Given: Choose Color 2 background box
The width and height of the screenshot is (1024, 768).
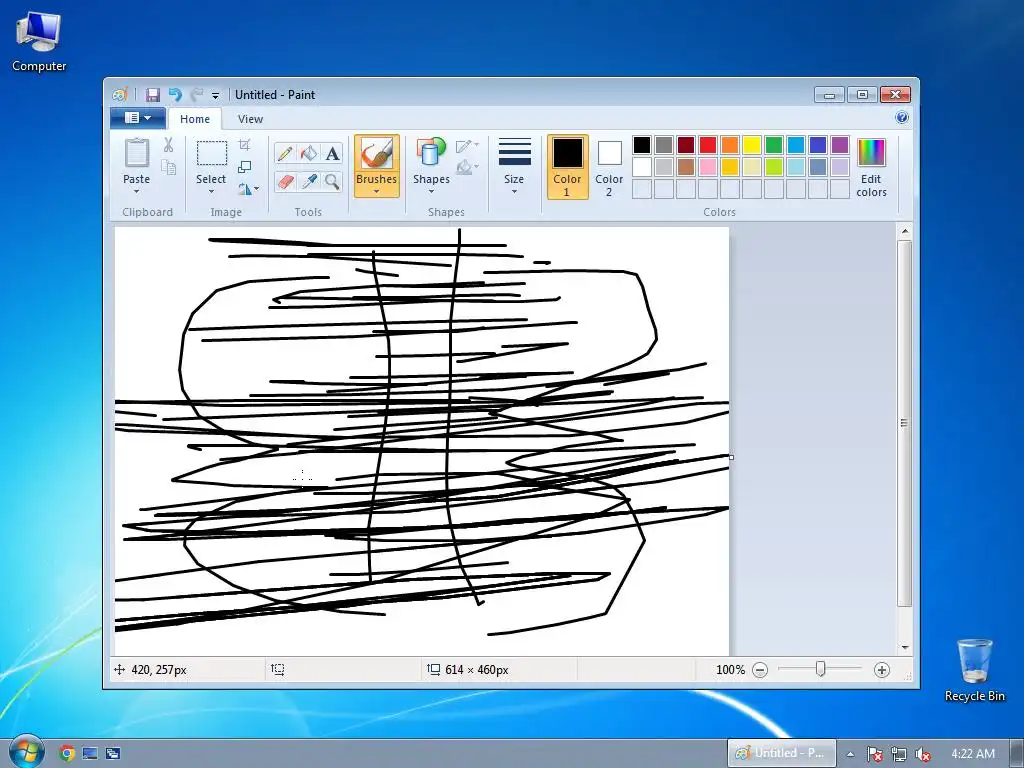Looking at the screenshot, I should [609, 167].
